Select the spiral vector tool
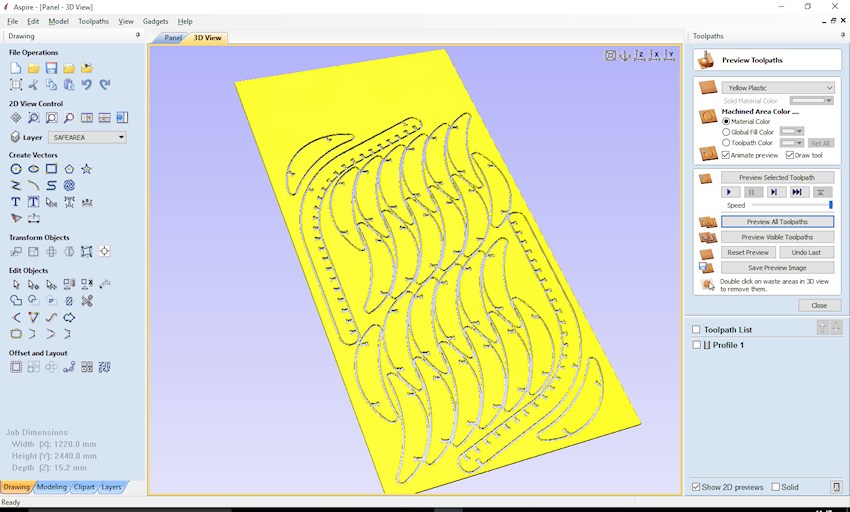This screenshot has width=850, height=512. tap(69, 185)
